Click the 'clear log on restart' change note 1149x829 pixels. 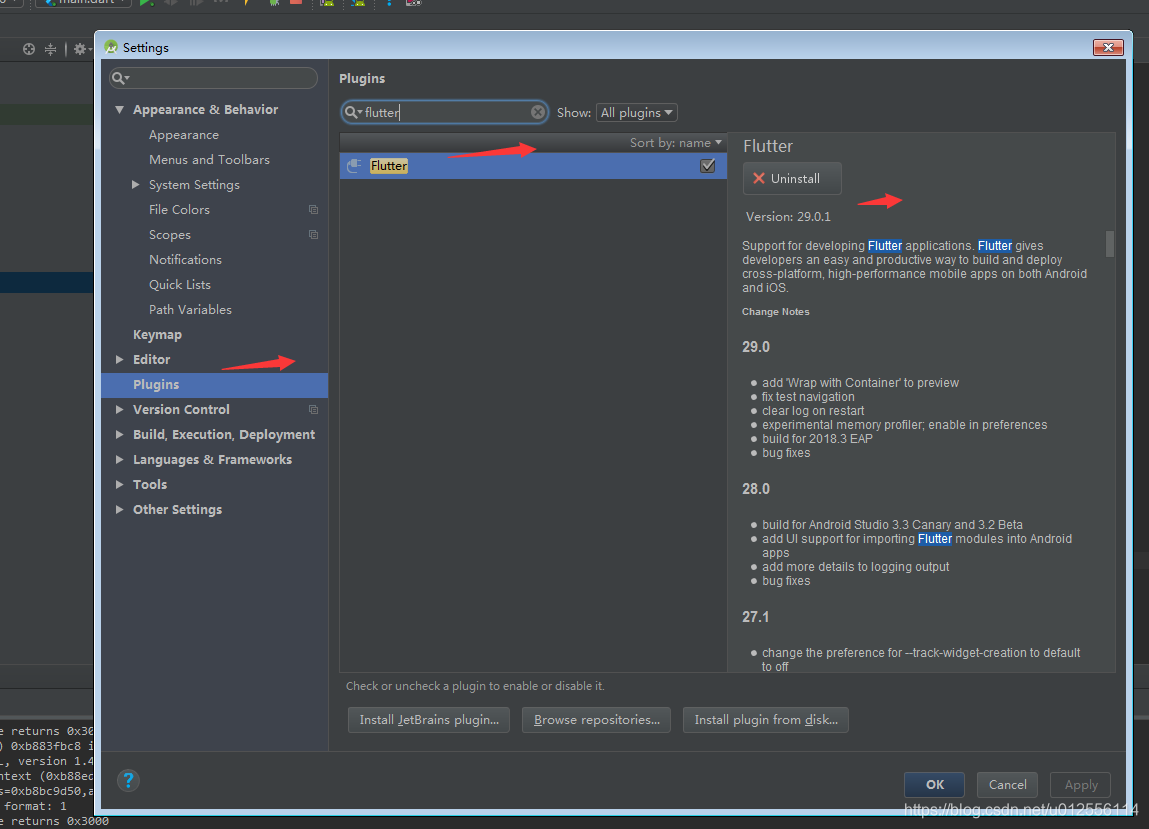[x=813, y=410]
